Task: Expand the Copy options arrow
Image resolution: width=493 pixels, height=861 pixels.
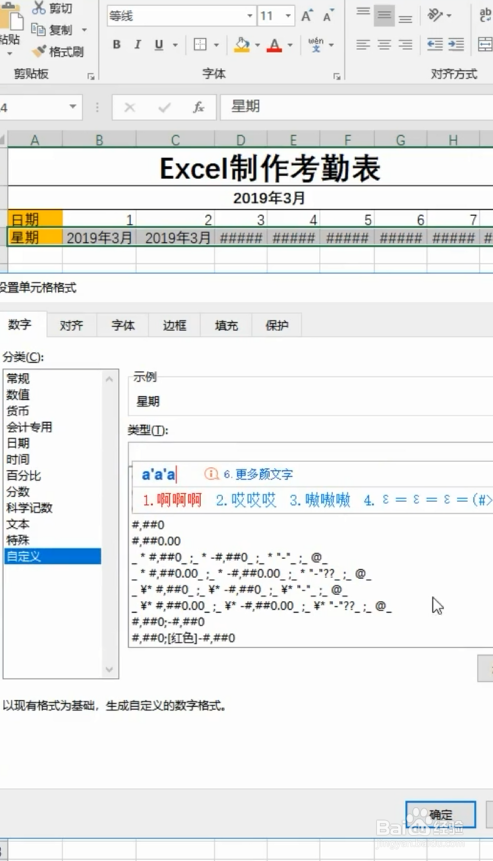Action: (x=84, y=30)
